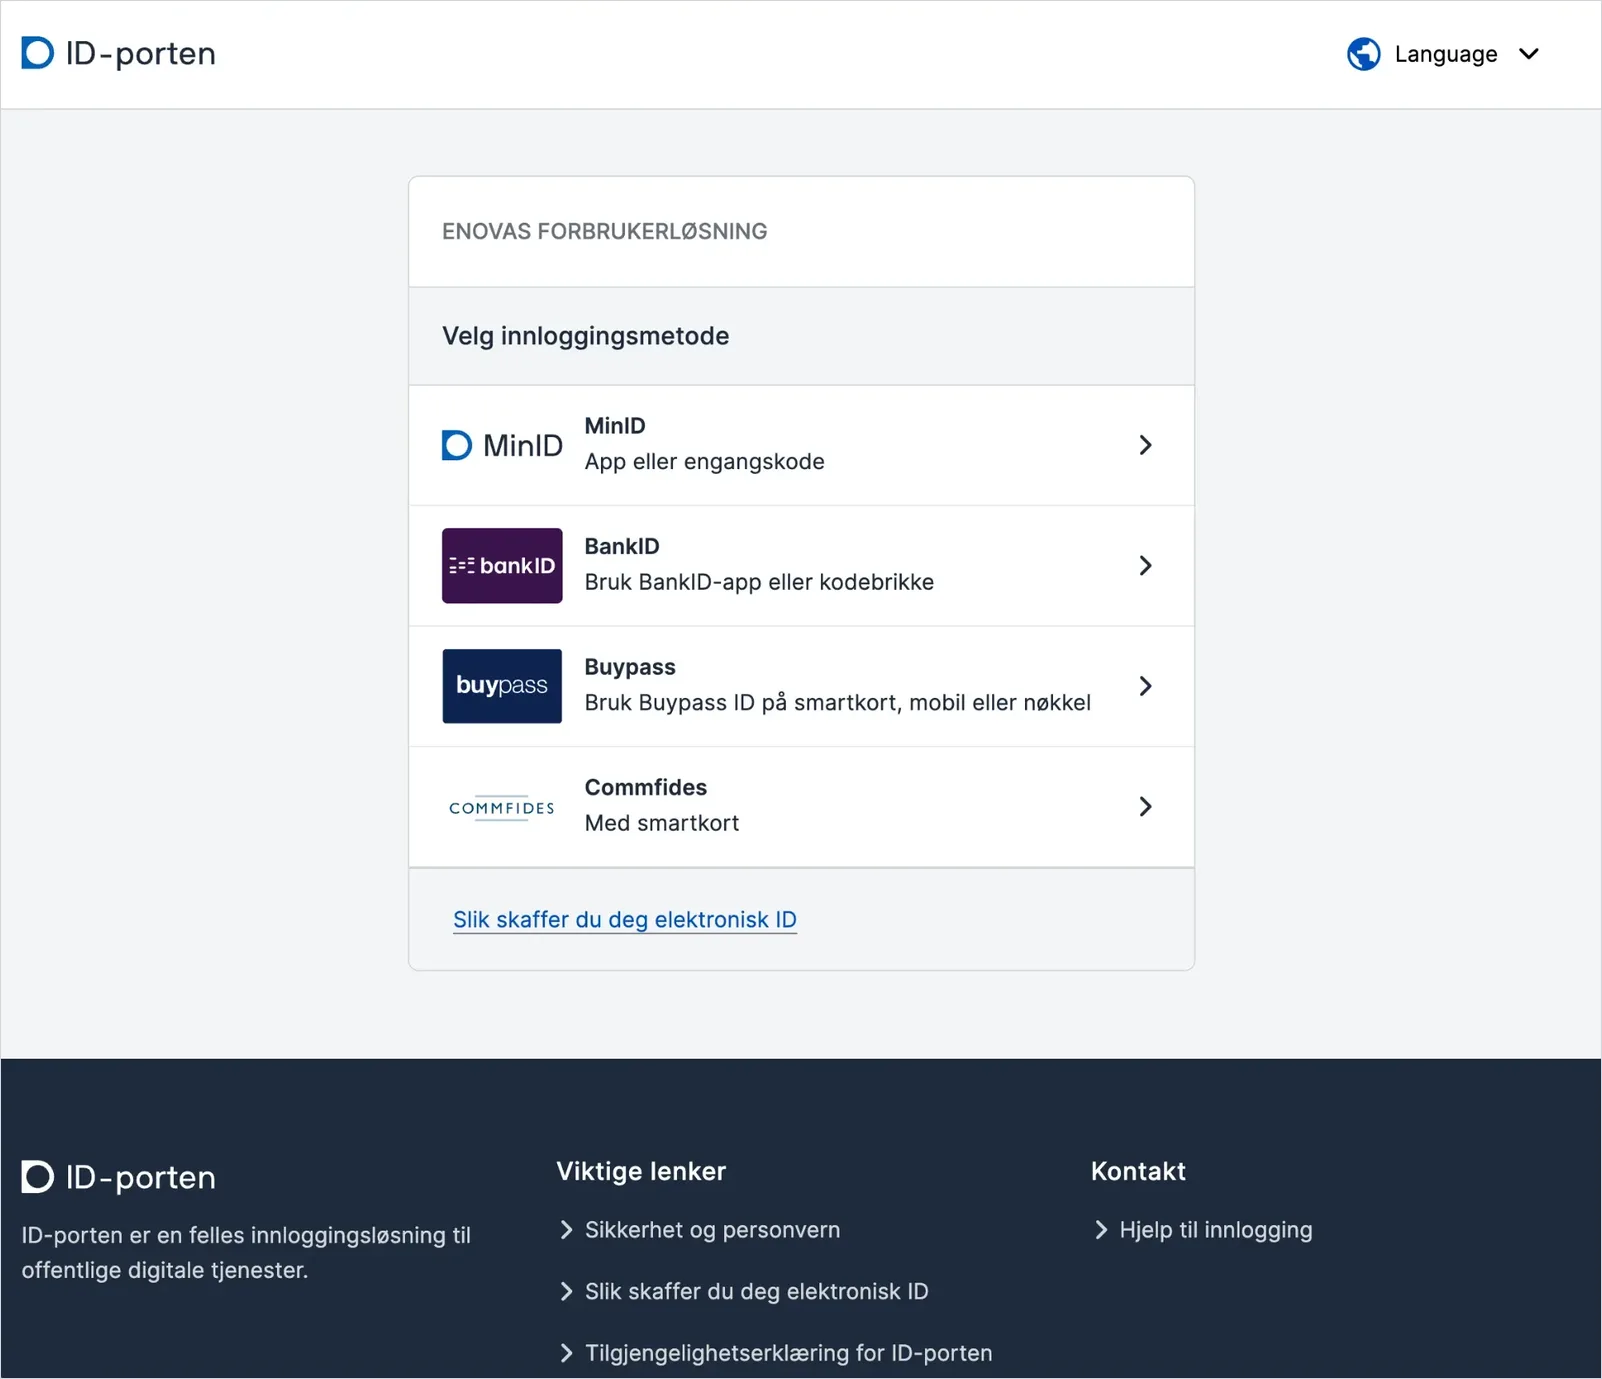
Task: Open the Language dropdown chevron
Action: point(1528,54)
